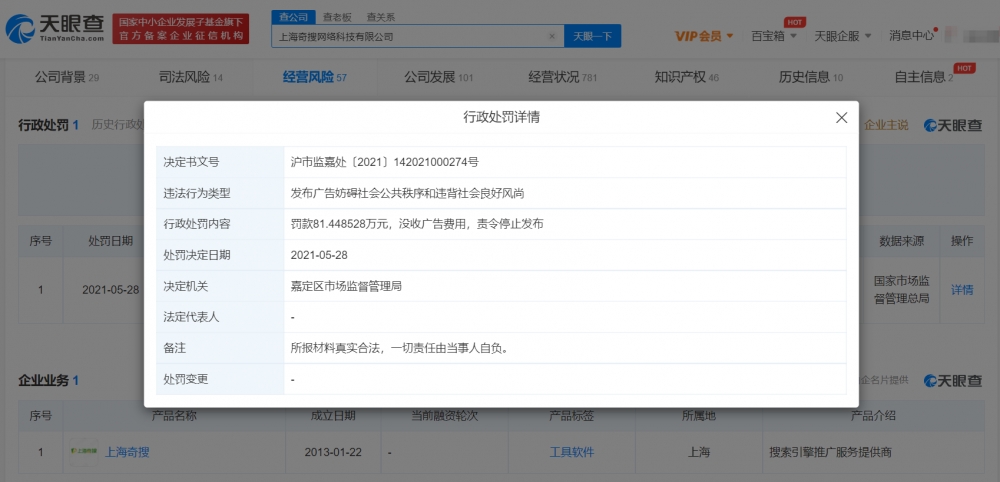
Task: Open the 经营状况 tab
Action: tap(562, 78)
